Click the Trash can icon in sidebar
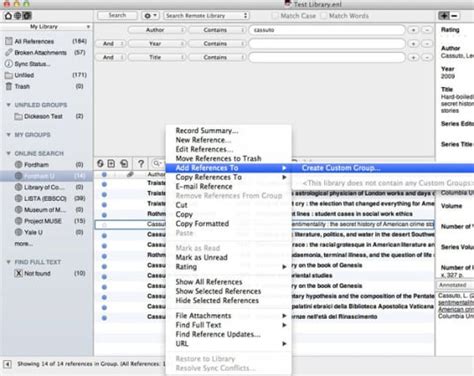 coord(9,86)
